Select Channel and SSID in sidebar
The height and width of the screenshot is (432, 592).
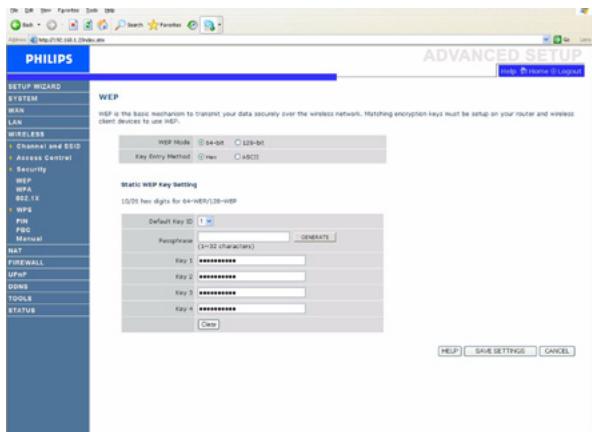coord(48,146)
